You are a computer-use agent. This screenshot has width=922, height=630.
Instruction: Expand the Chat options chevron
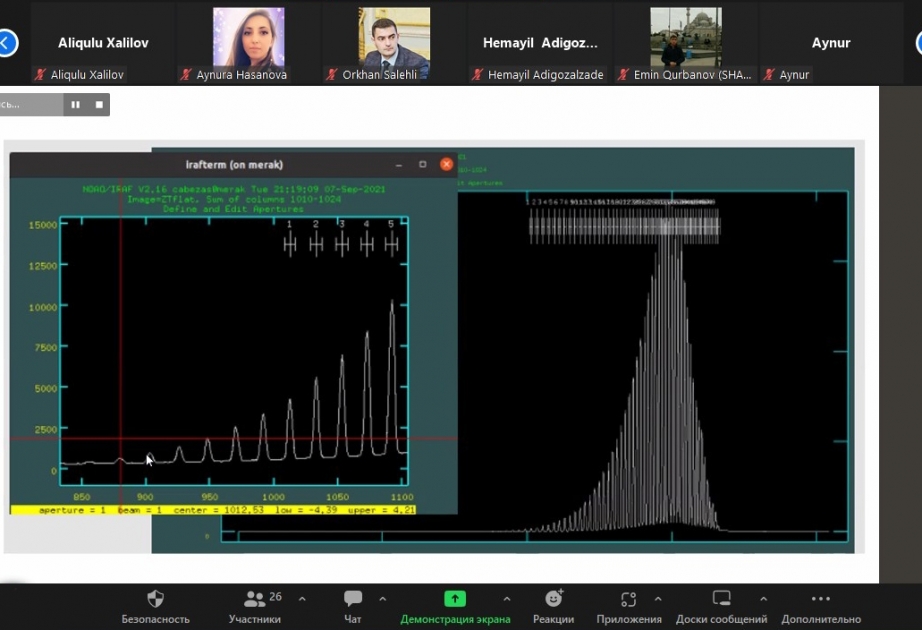383,599
